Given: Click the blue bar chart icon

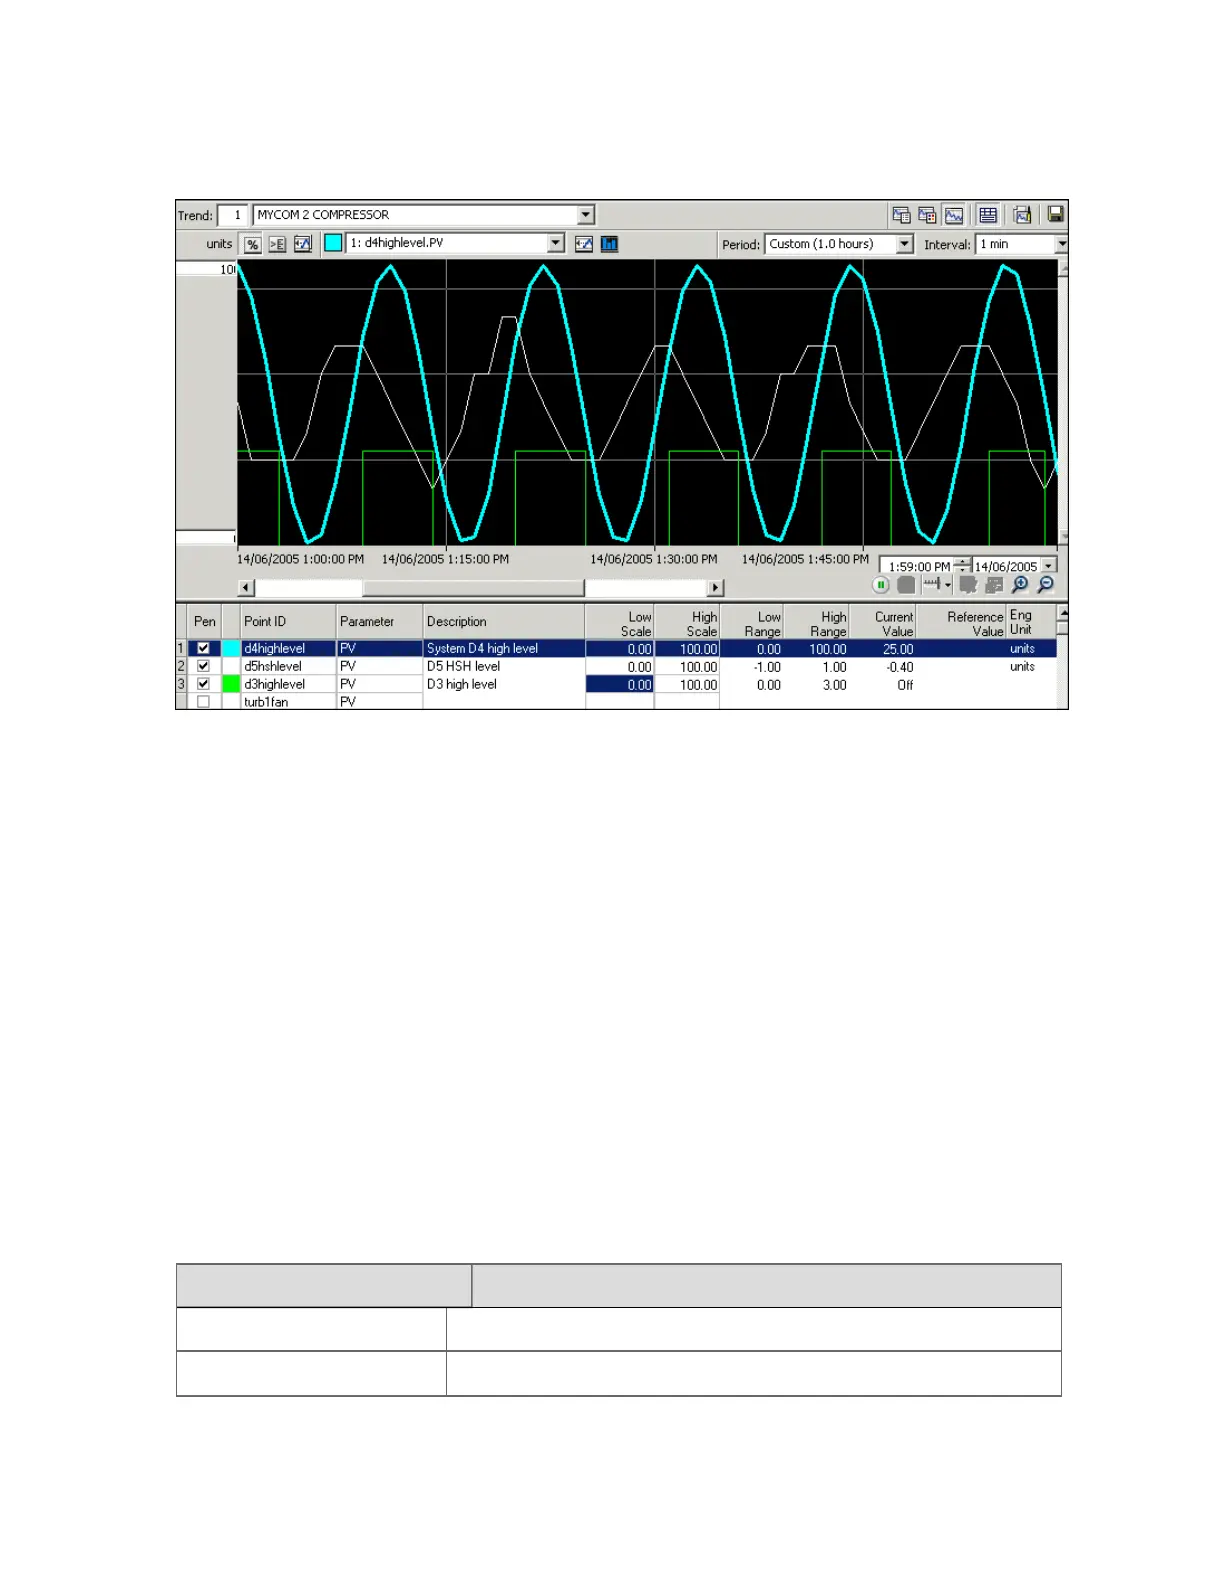Looking at the screenshot, I should (609, 244).
